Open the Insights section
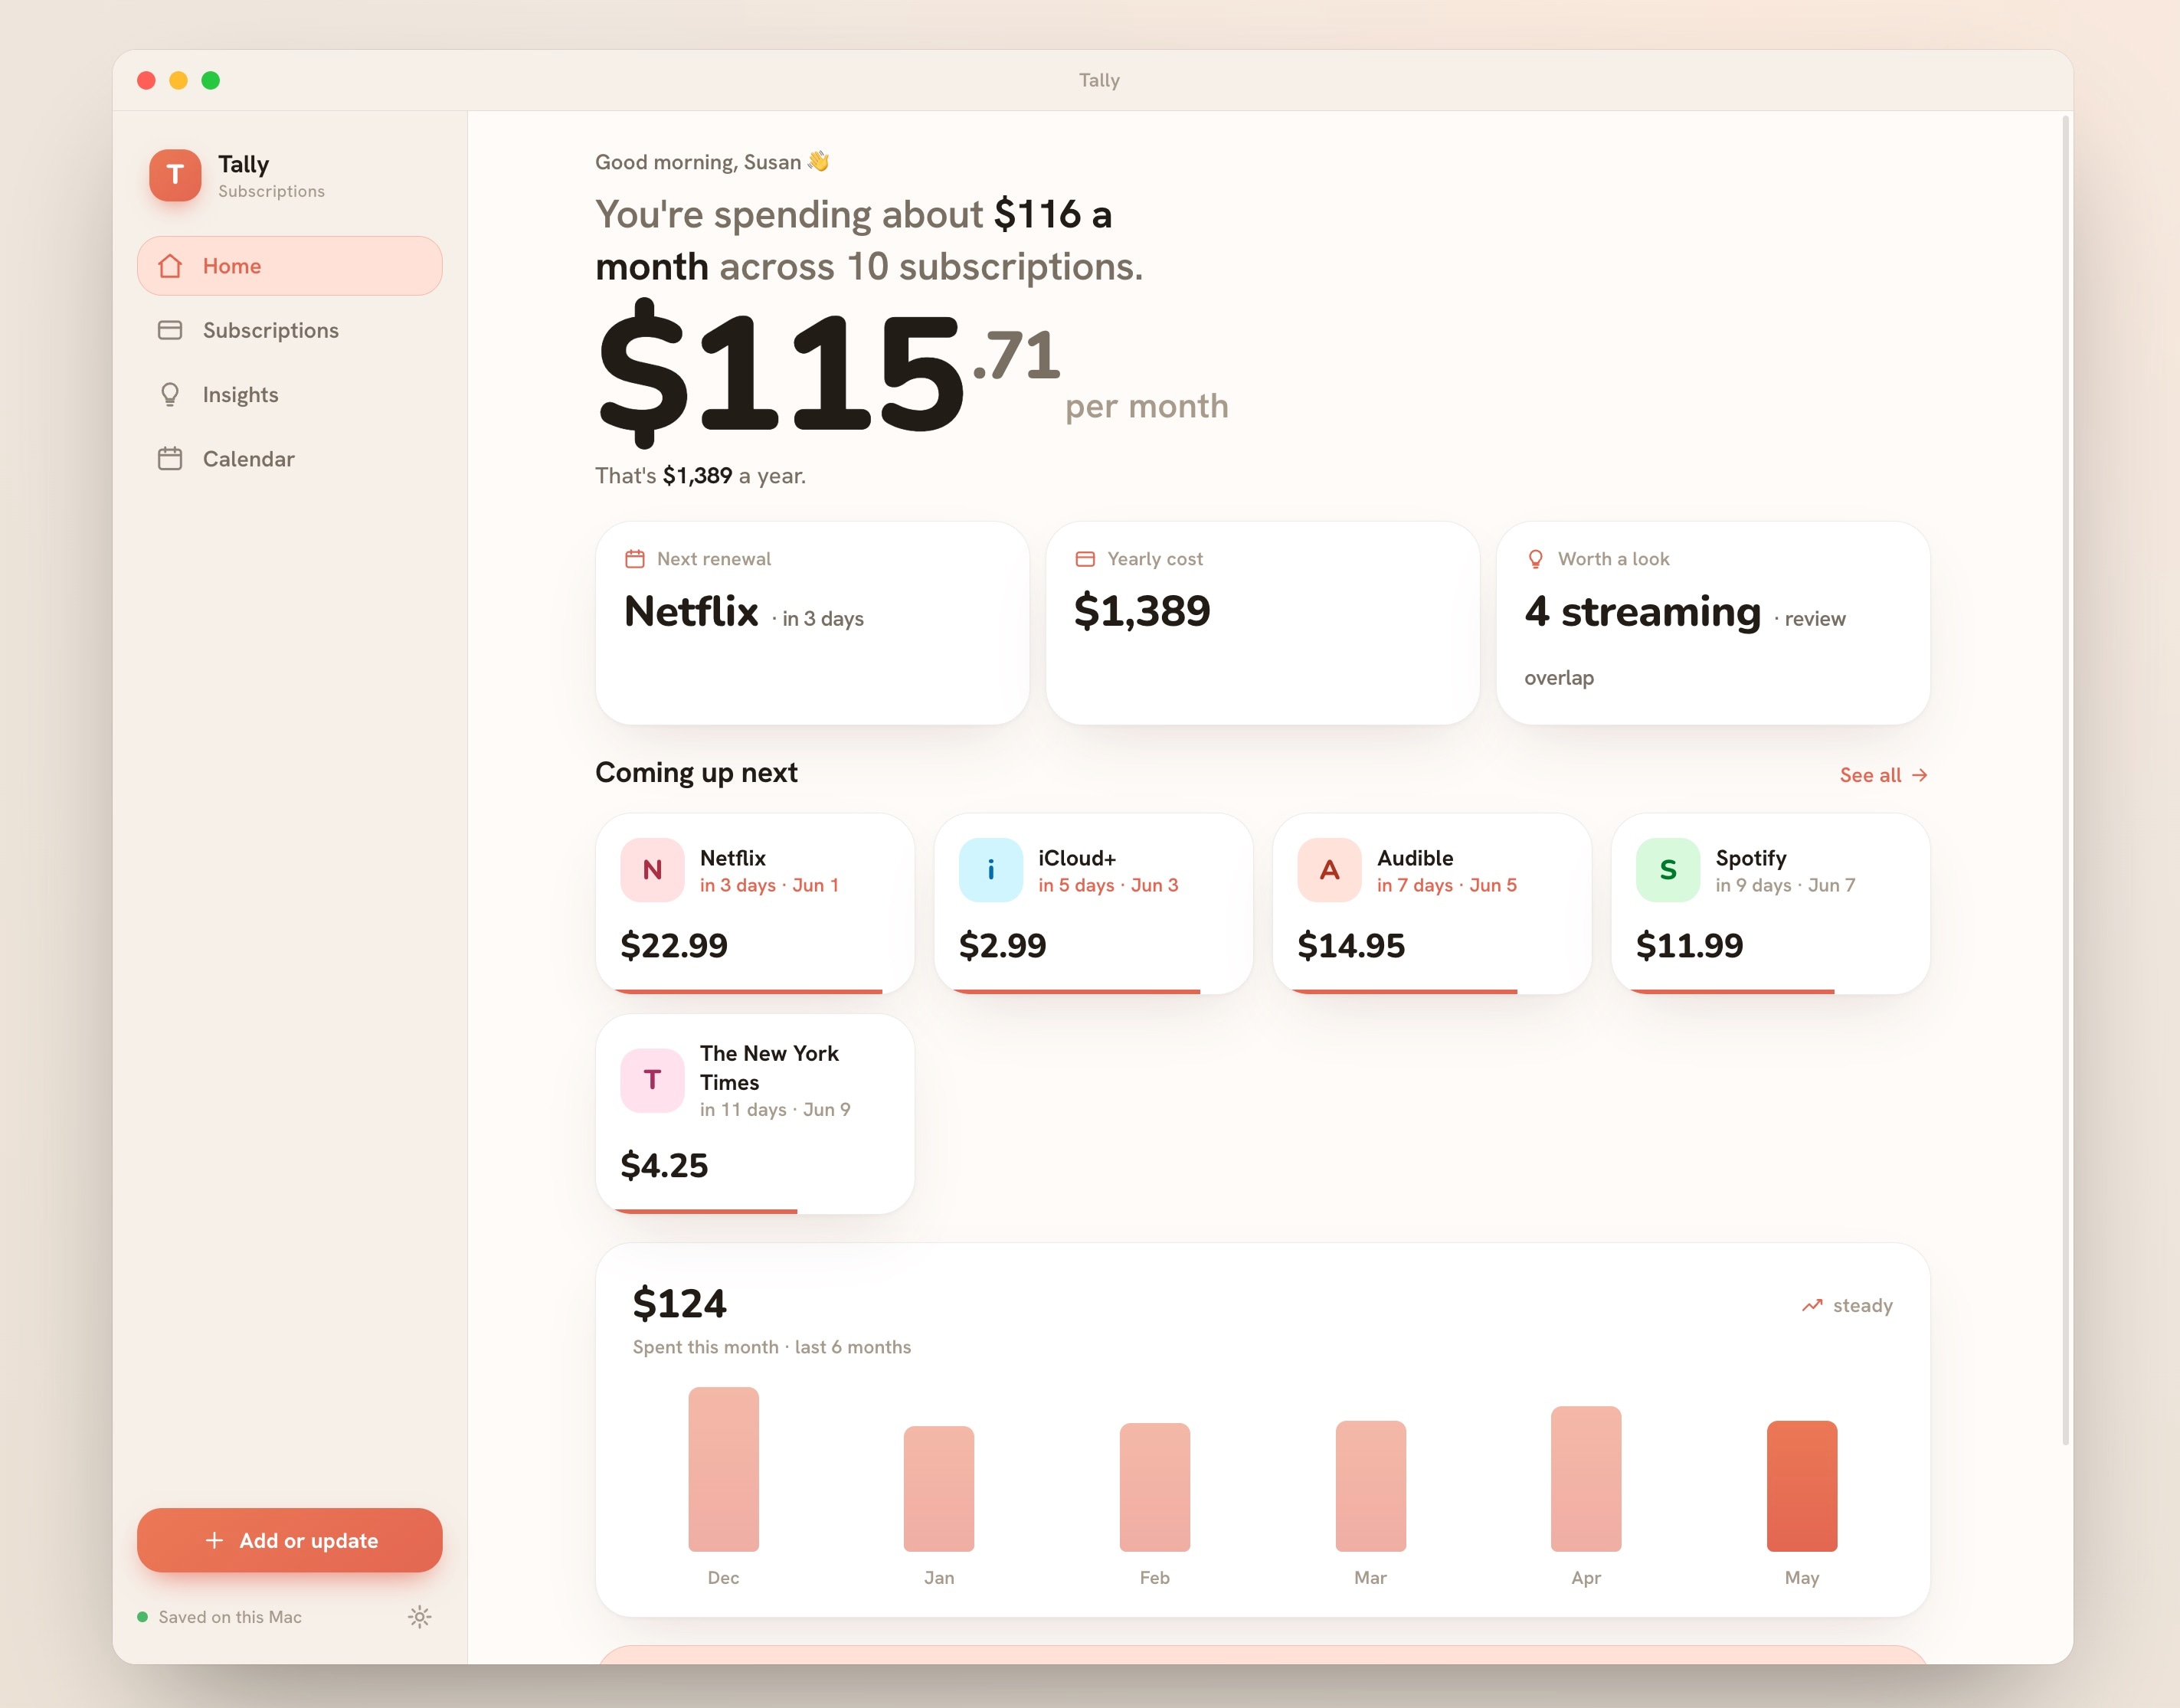Image resolution: width=2180 pixels, height=1708 pixels. point(289,395)
